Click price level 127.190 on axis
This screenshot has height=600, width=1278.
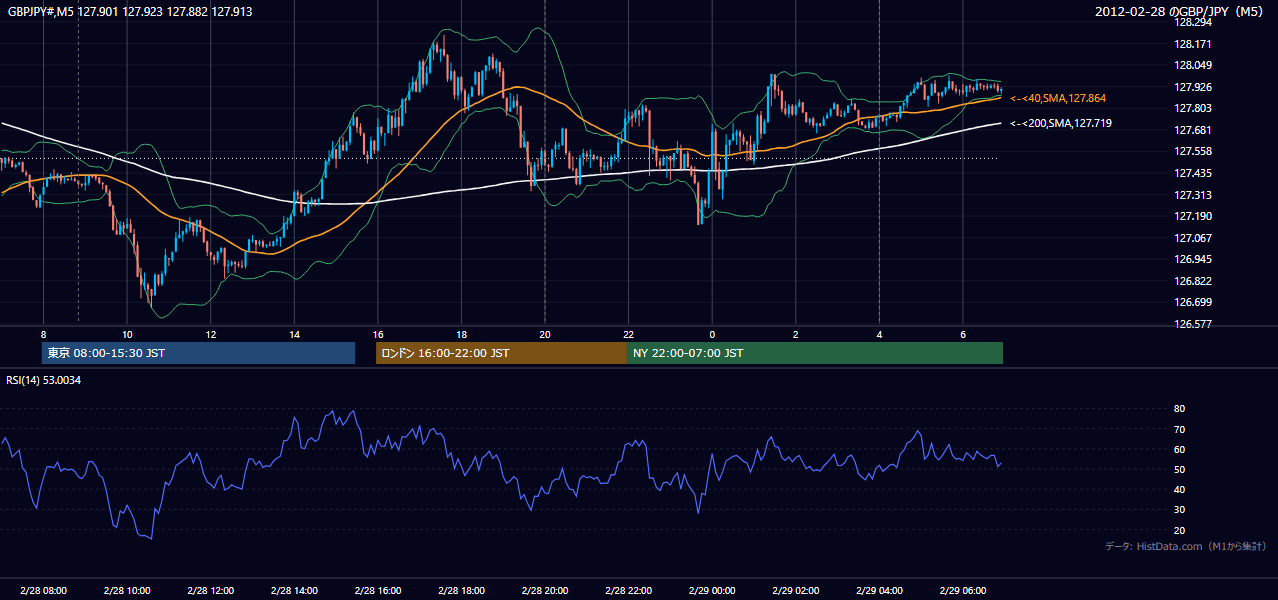click(1193, 216)
